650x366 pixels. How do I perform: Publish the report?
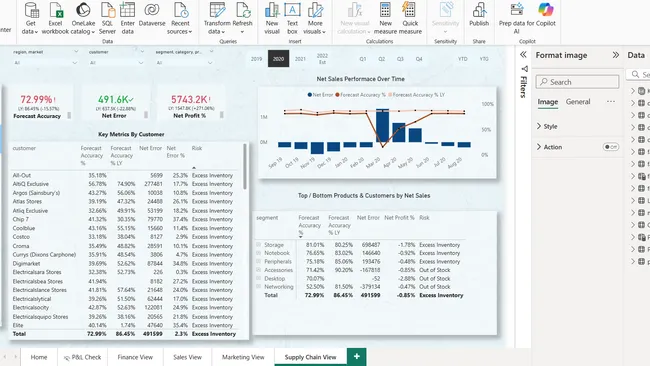(479, 15)
